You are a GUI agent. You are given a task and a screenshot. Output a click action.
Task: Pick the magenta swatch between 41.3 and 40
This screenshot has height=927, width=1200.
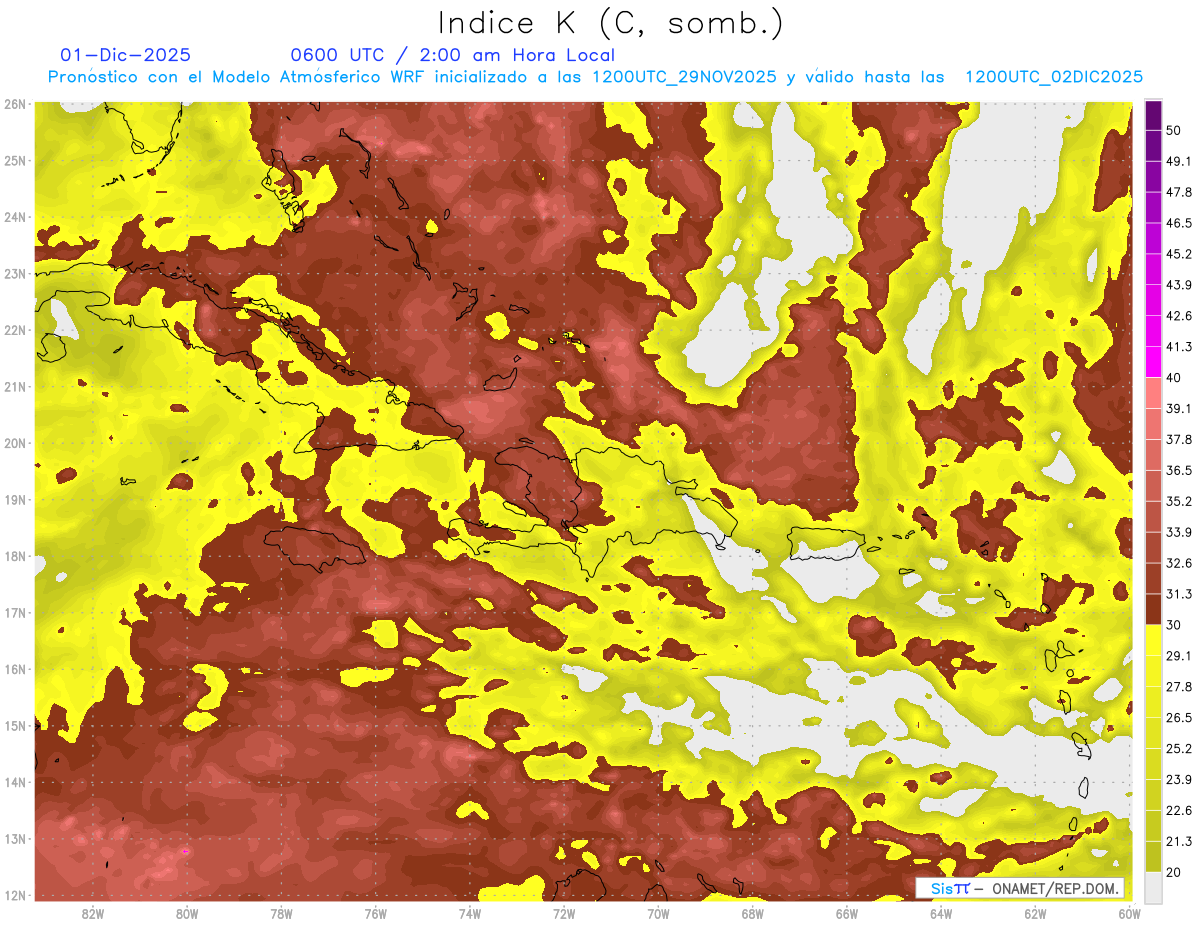1153,362
